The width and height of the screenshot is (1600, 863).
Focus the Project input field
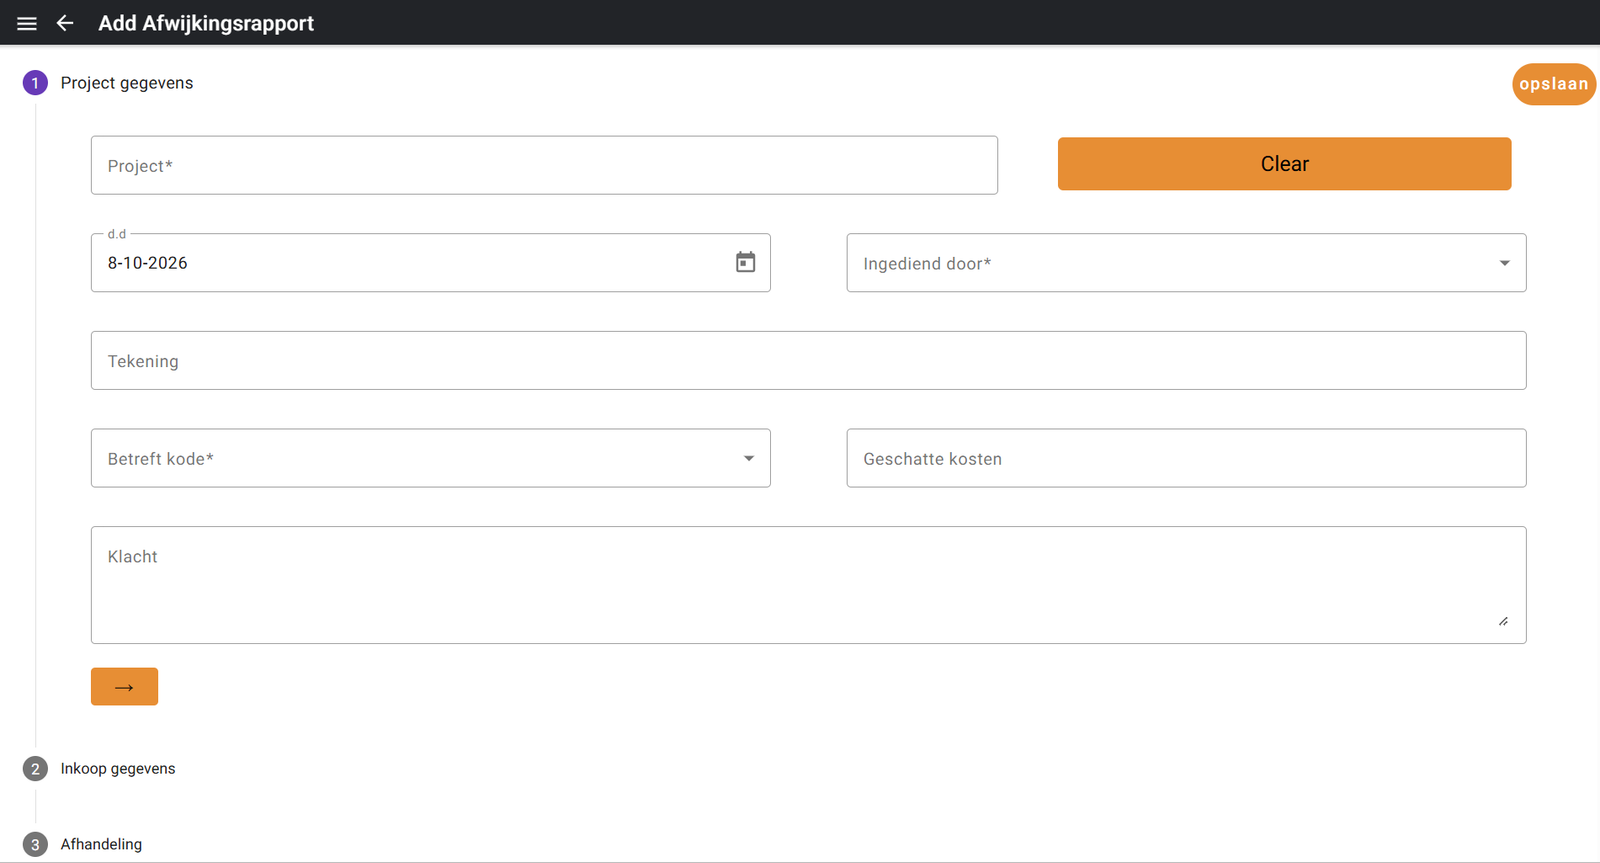(544, 165)
